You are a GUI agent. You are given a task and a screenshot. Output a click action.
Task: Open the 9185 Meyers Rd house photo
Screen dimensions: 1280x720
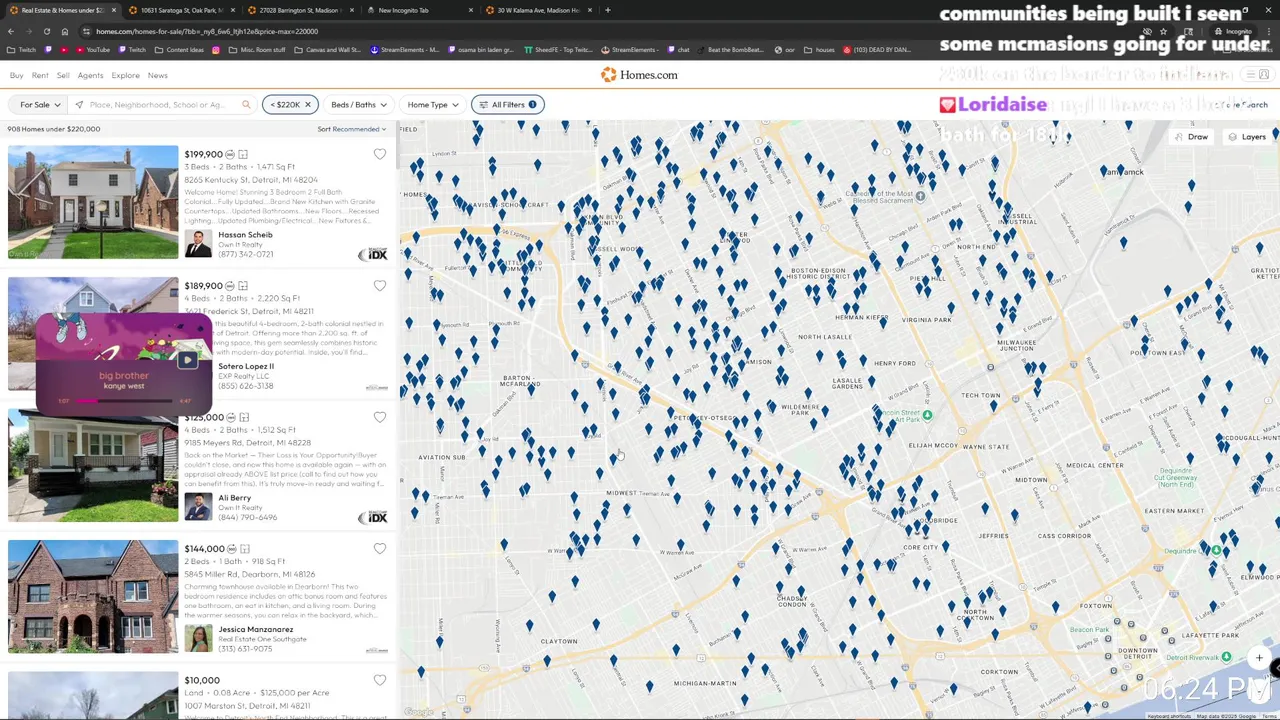pyautogui.click(x=93, y=465)
